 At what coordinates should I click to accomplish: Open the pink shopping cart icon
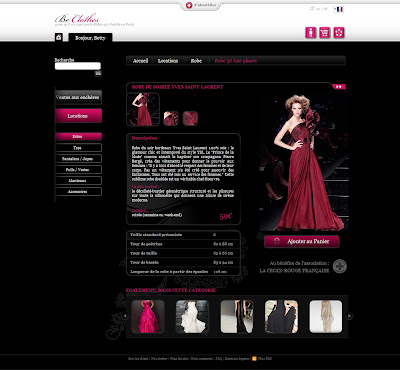325,33
